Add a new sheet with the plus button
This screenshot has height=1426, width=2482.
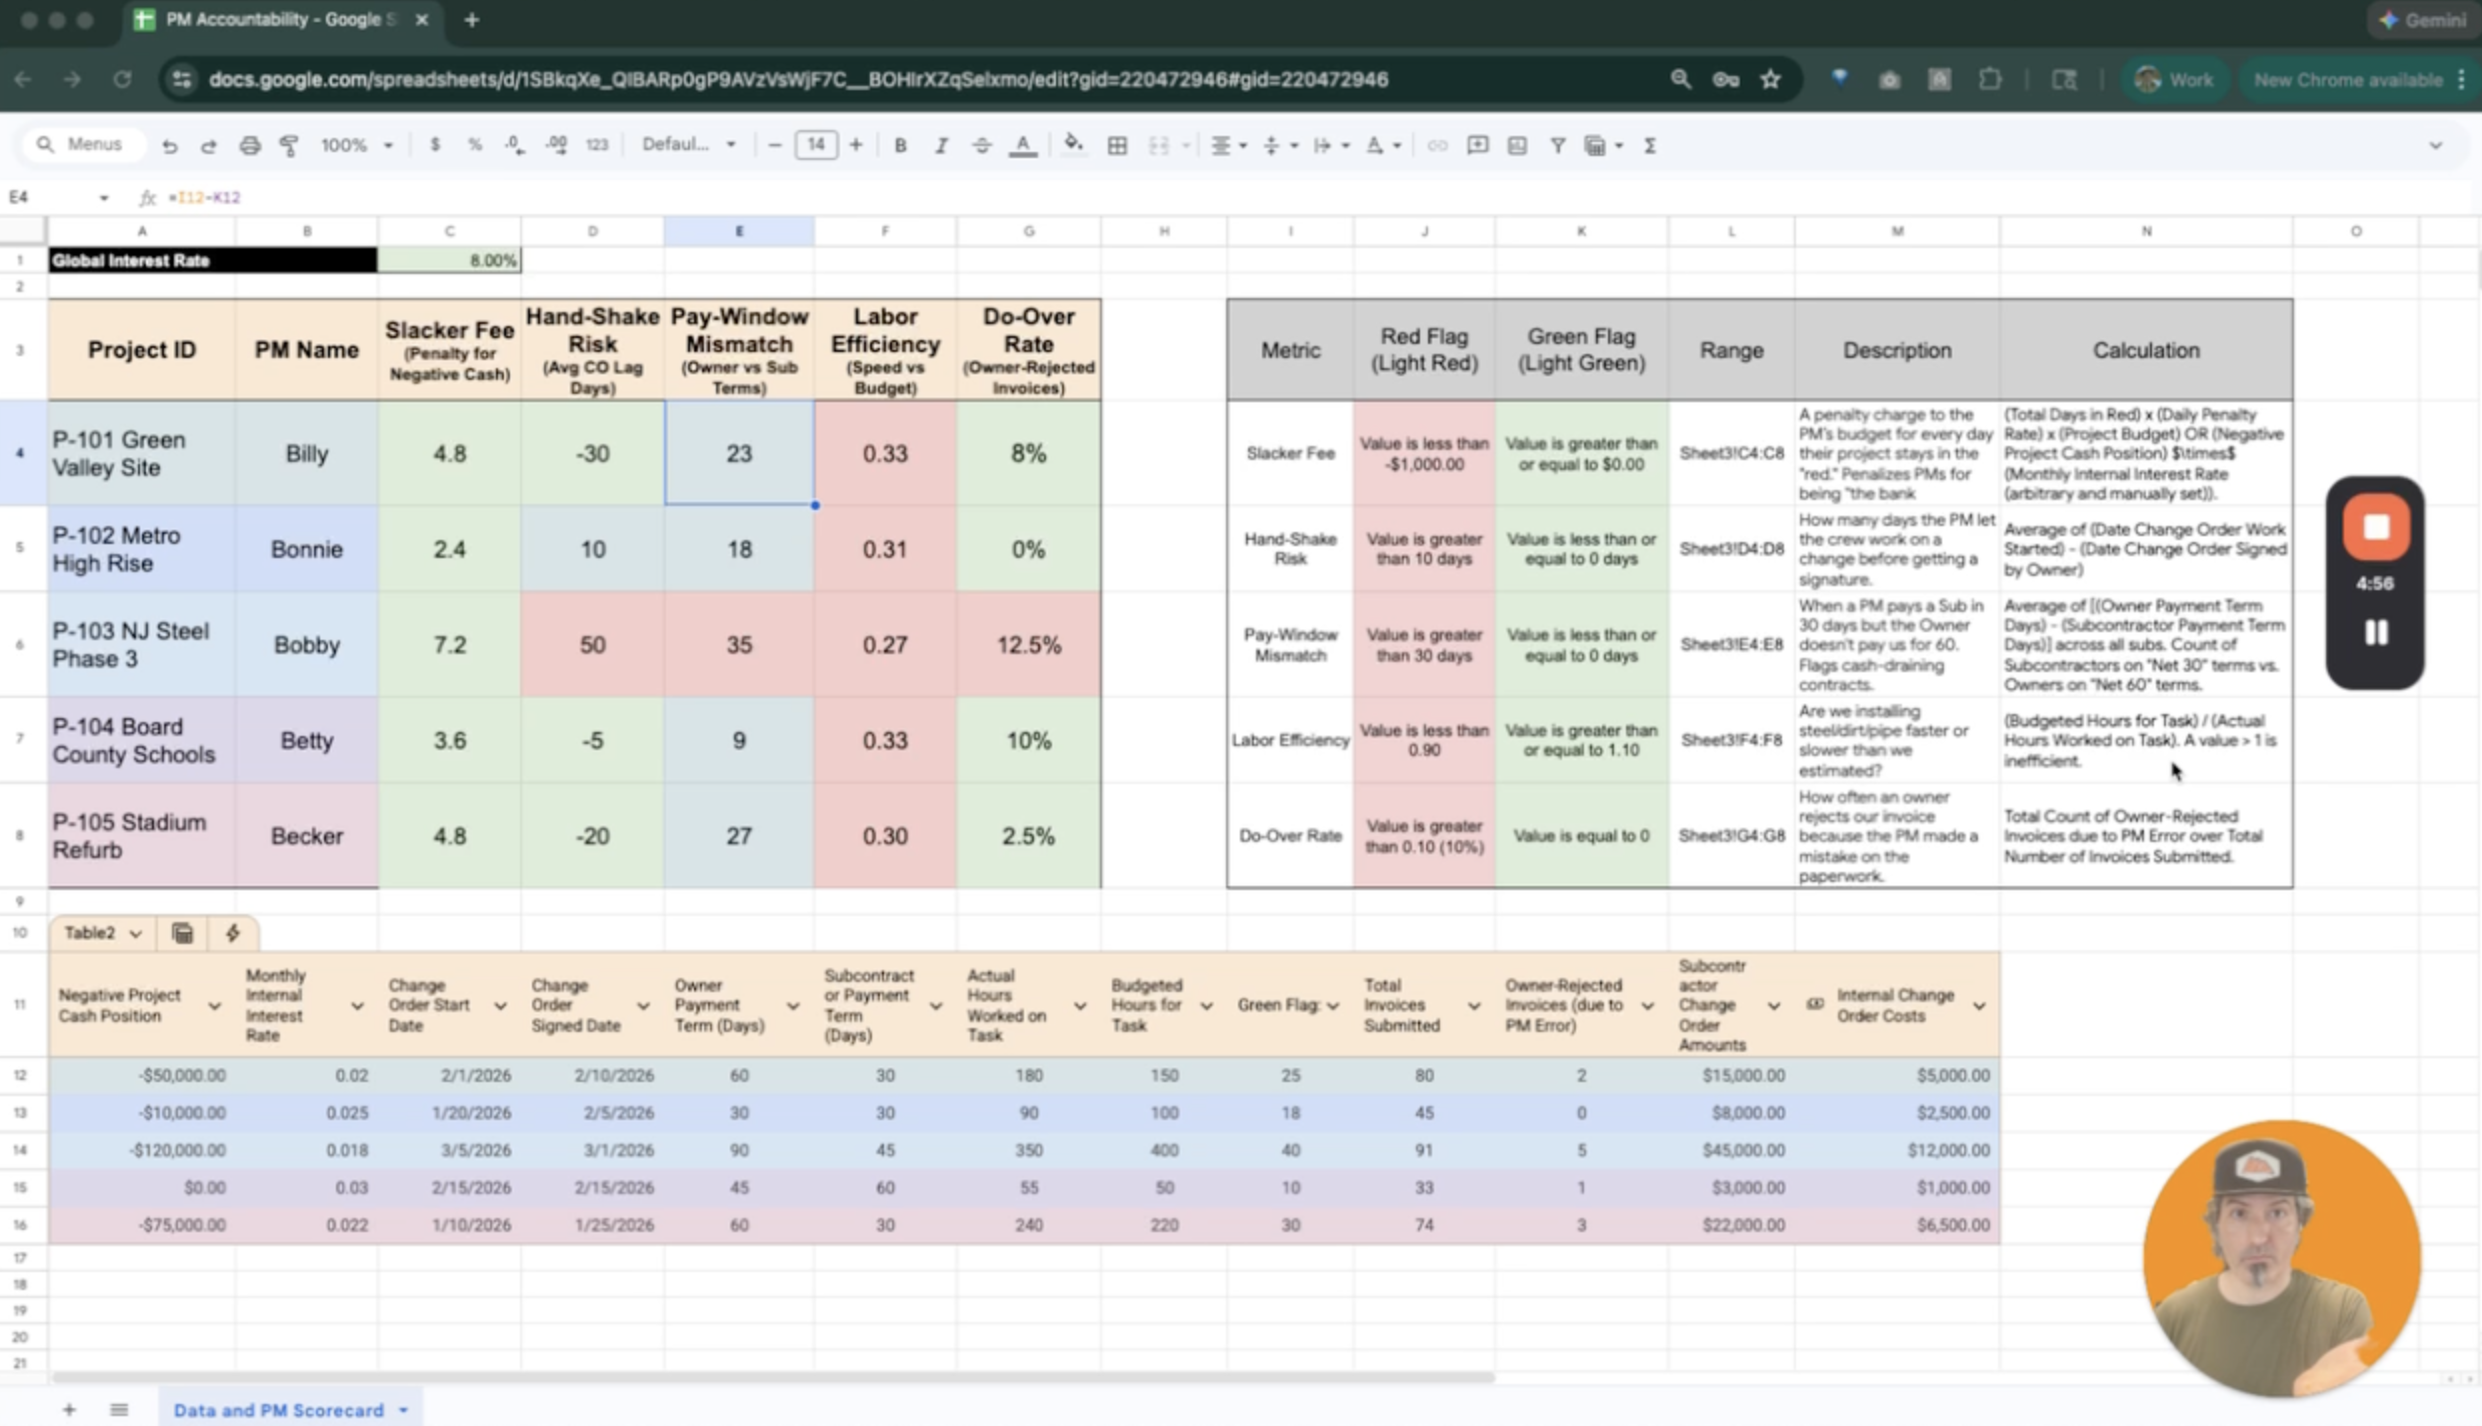tap(69, 1410)
